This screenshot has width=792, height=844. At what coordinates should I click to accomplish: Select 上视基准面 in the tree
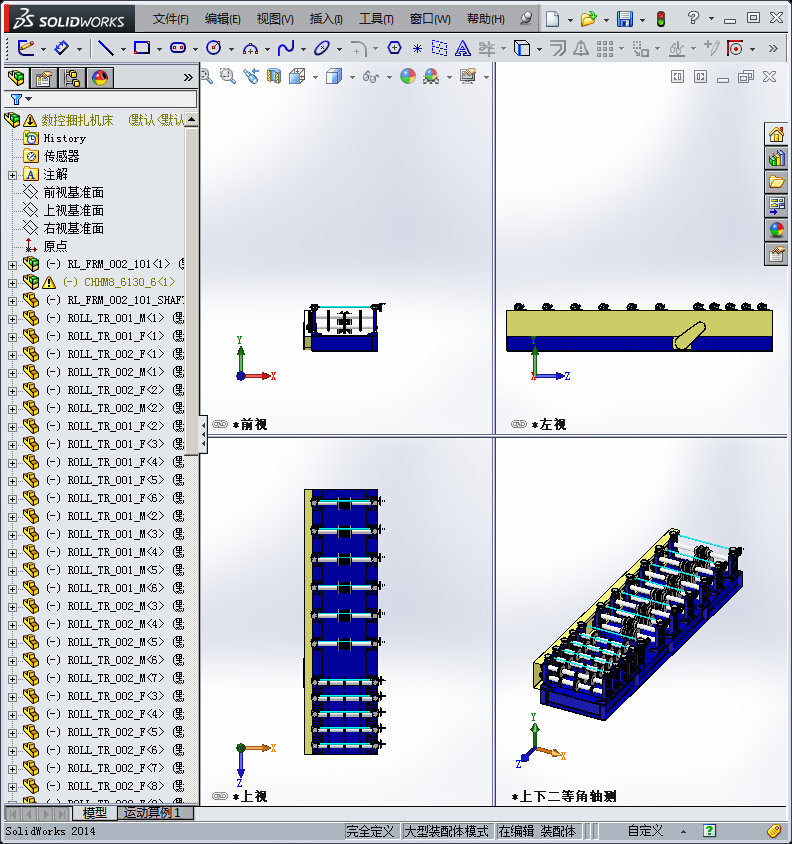(74, 210)
